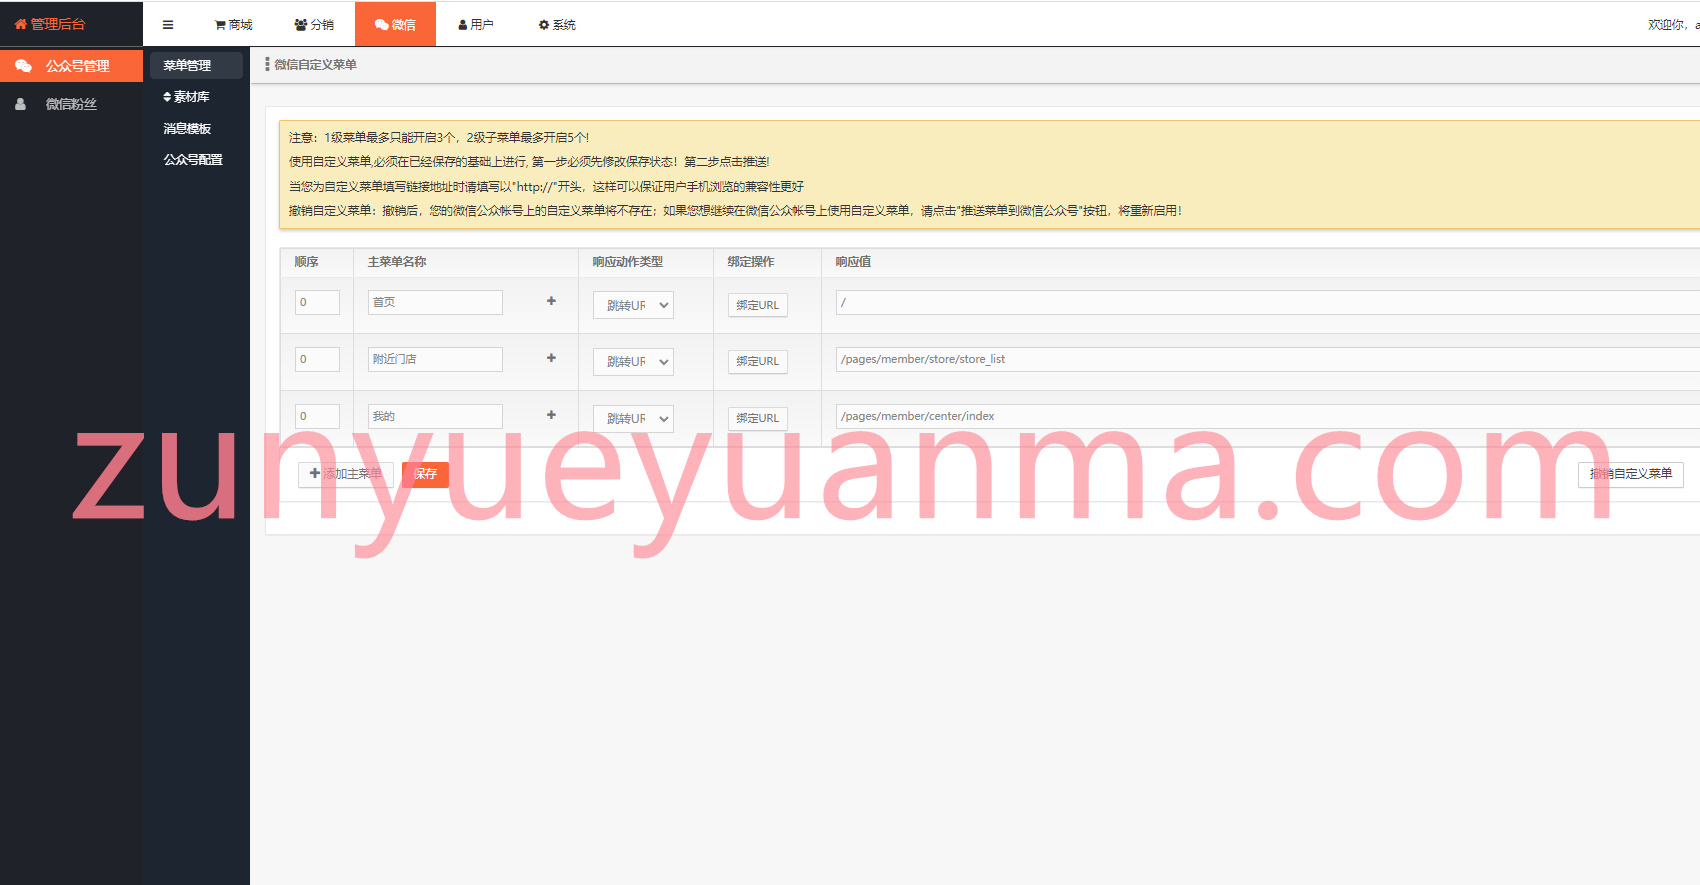The height and width of the screenshot is (885, 1700).
Task: Click the center/index response value field
Action: [x=1267, y=417]
